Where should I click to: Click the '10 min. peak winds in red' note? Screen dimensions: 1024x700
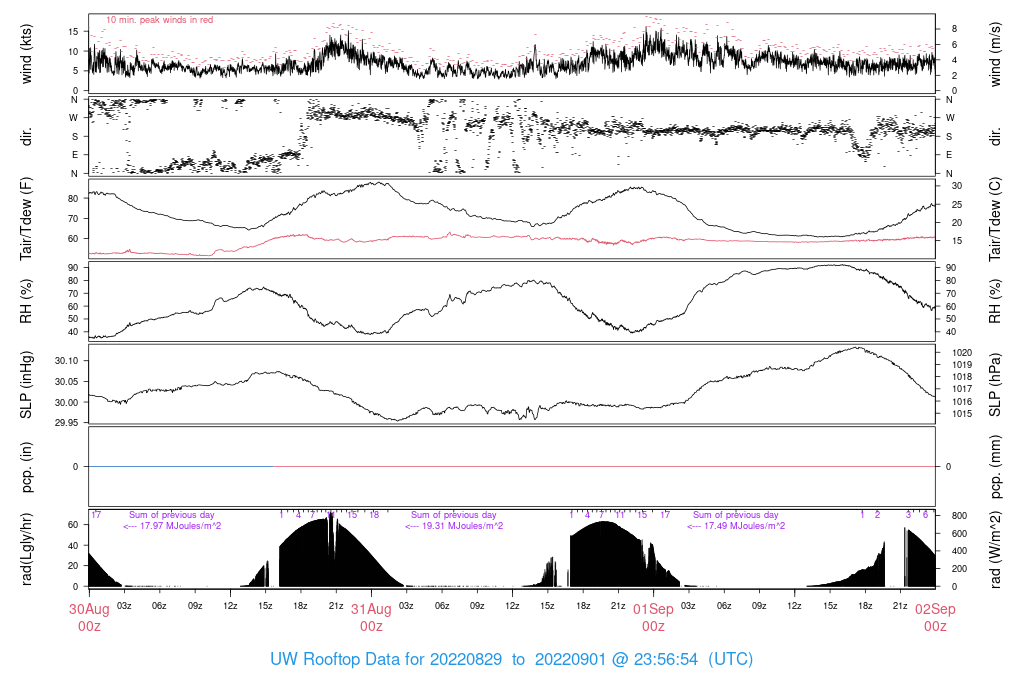point(159,20)
